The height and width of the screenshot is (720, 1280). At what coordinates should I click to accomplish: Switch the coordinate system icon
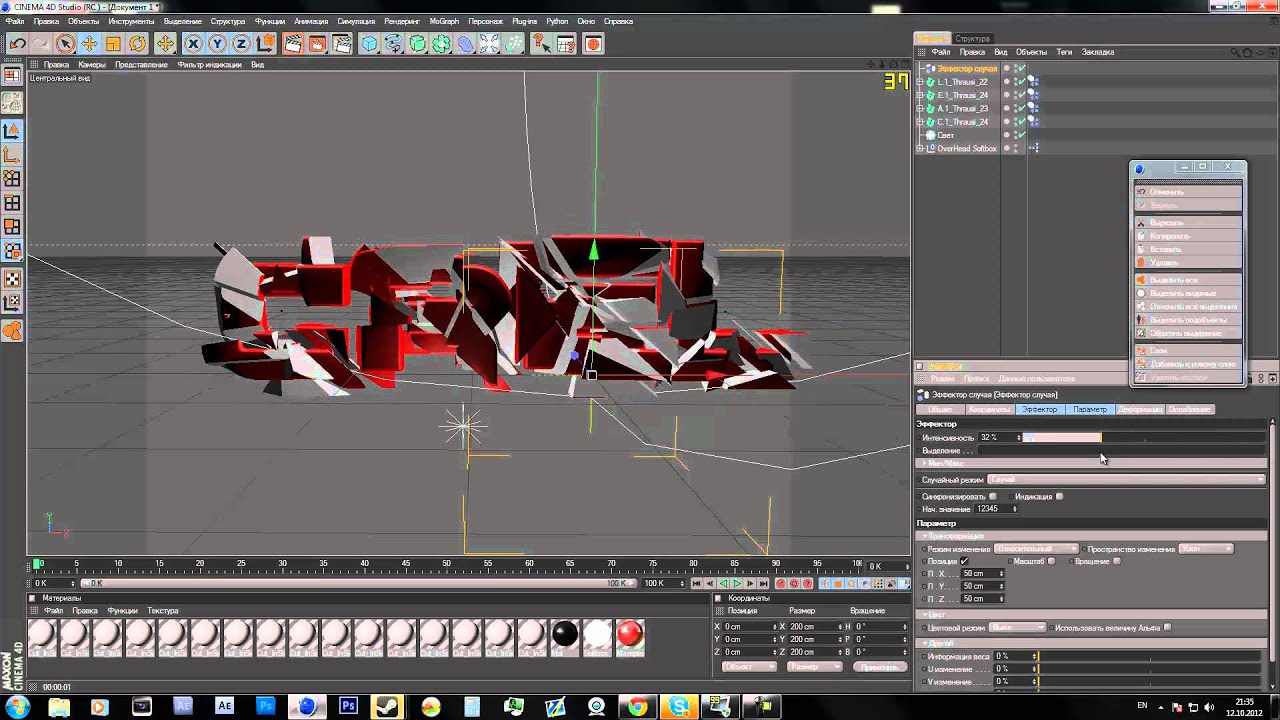pyautogui.click(x=265, y=44)
